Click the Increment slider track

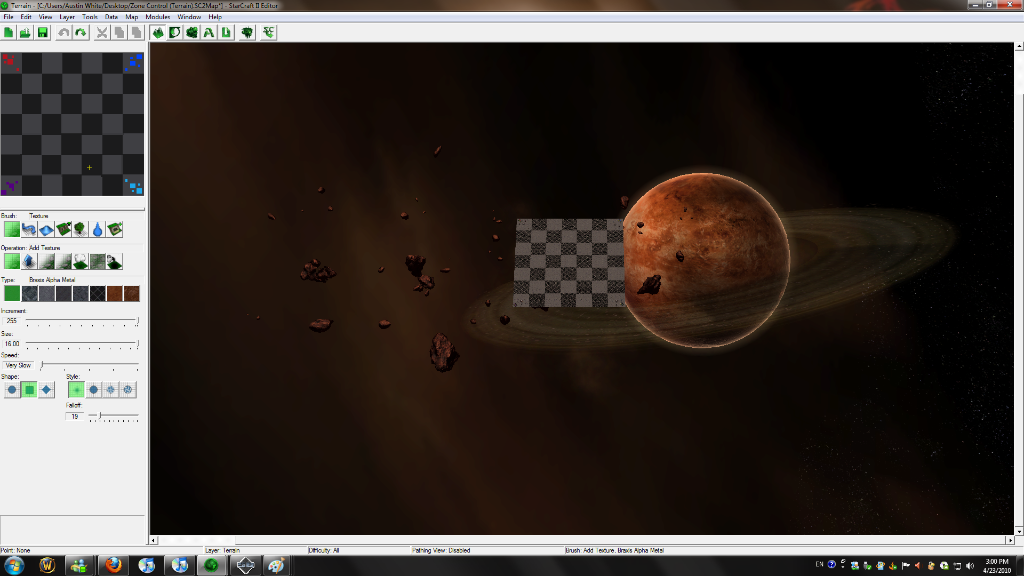click(82, 321)
